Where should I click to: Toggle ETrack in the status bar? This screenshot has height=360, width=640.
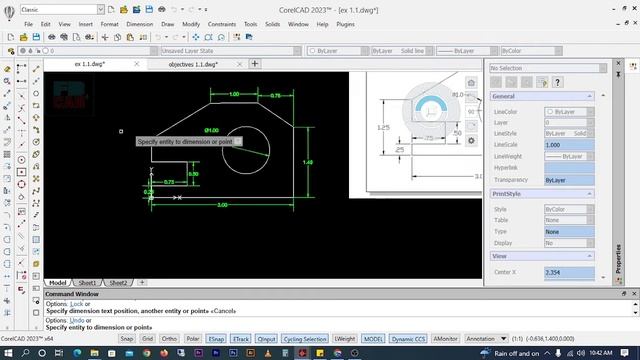tap(241, 339)
